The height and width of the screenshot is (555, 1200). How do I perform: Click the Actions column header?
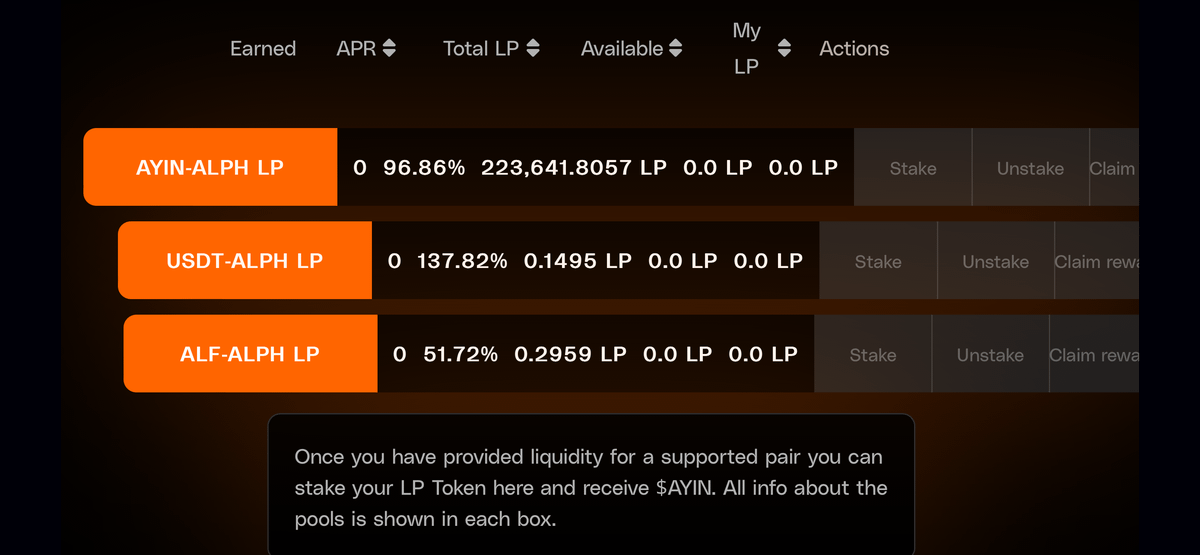(x=854, y=48)
